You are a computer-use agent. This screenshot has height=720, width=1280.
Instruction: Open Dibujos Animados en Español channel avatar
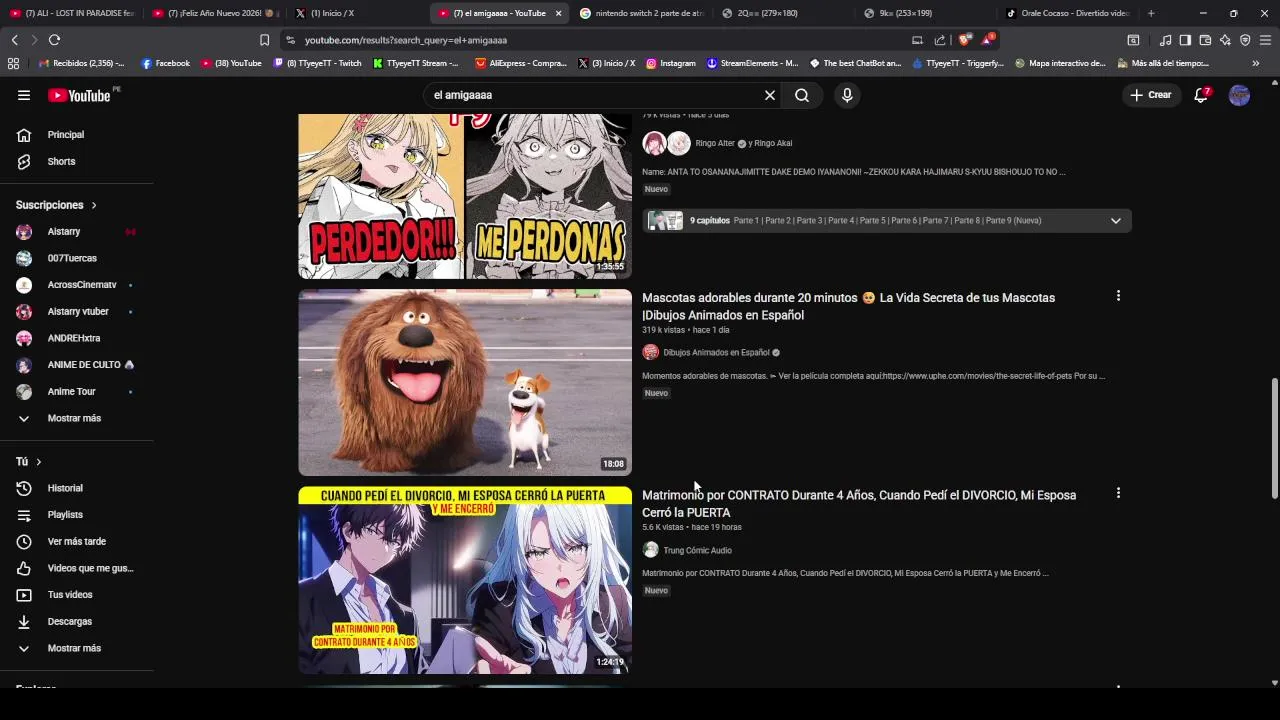pos(651,352)
